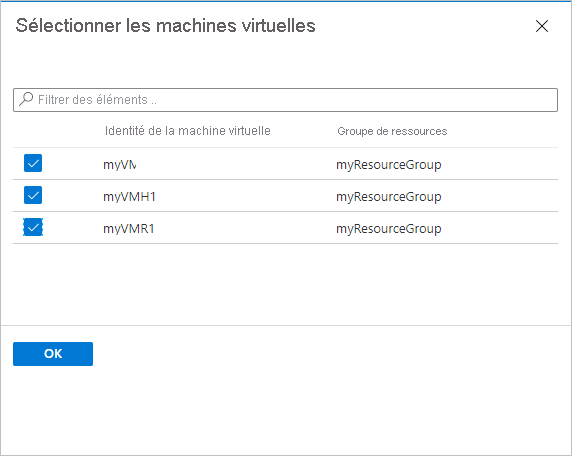Uncheck the myVMH1 checkbox

click(33, 195)
